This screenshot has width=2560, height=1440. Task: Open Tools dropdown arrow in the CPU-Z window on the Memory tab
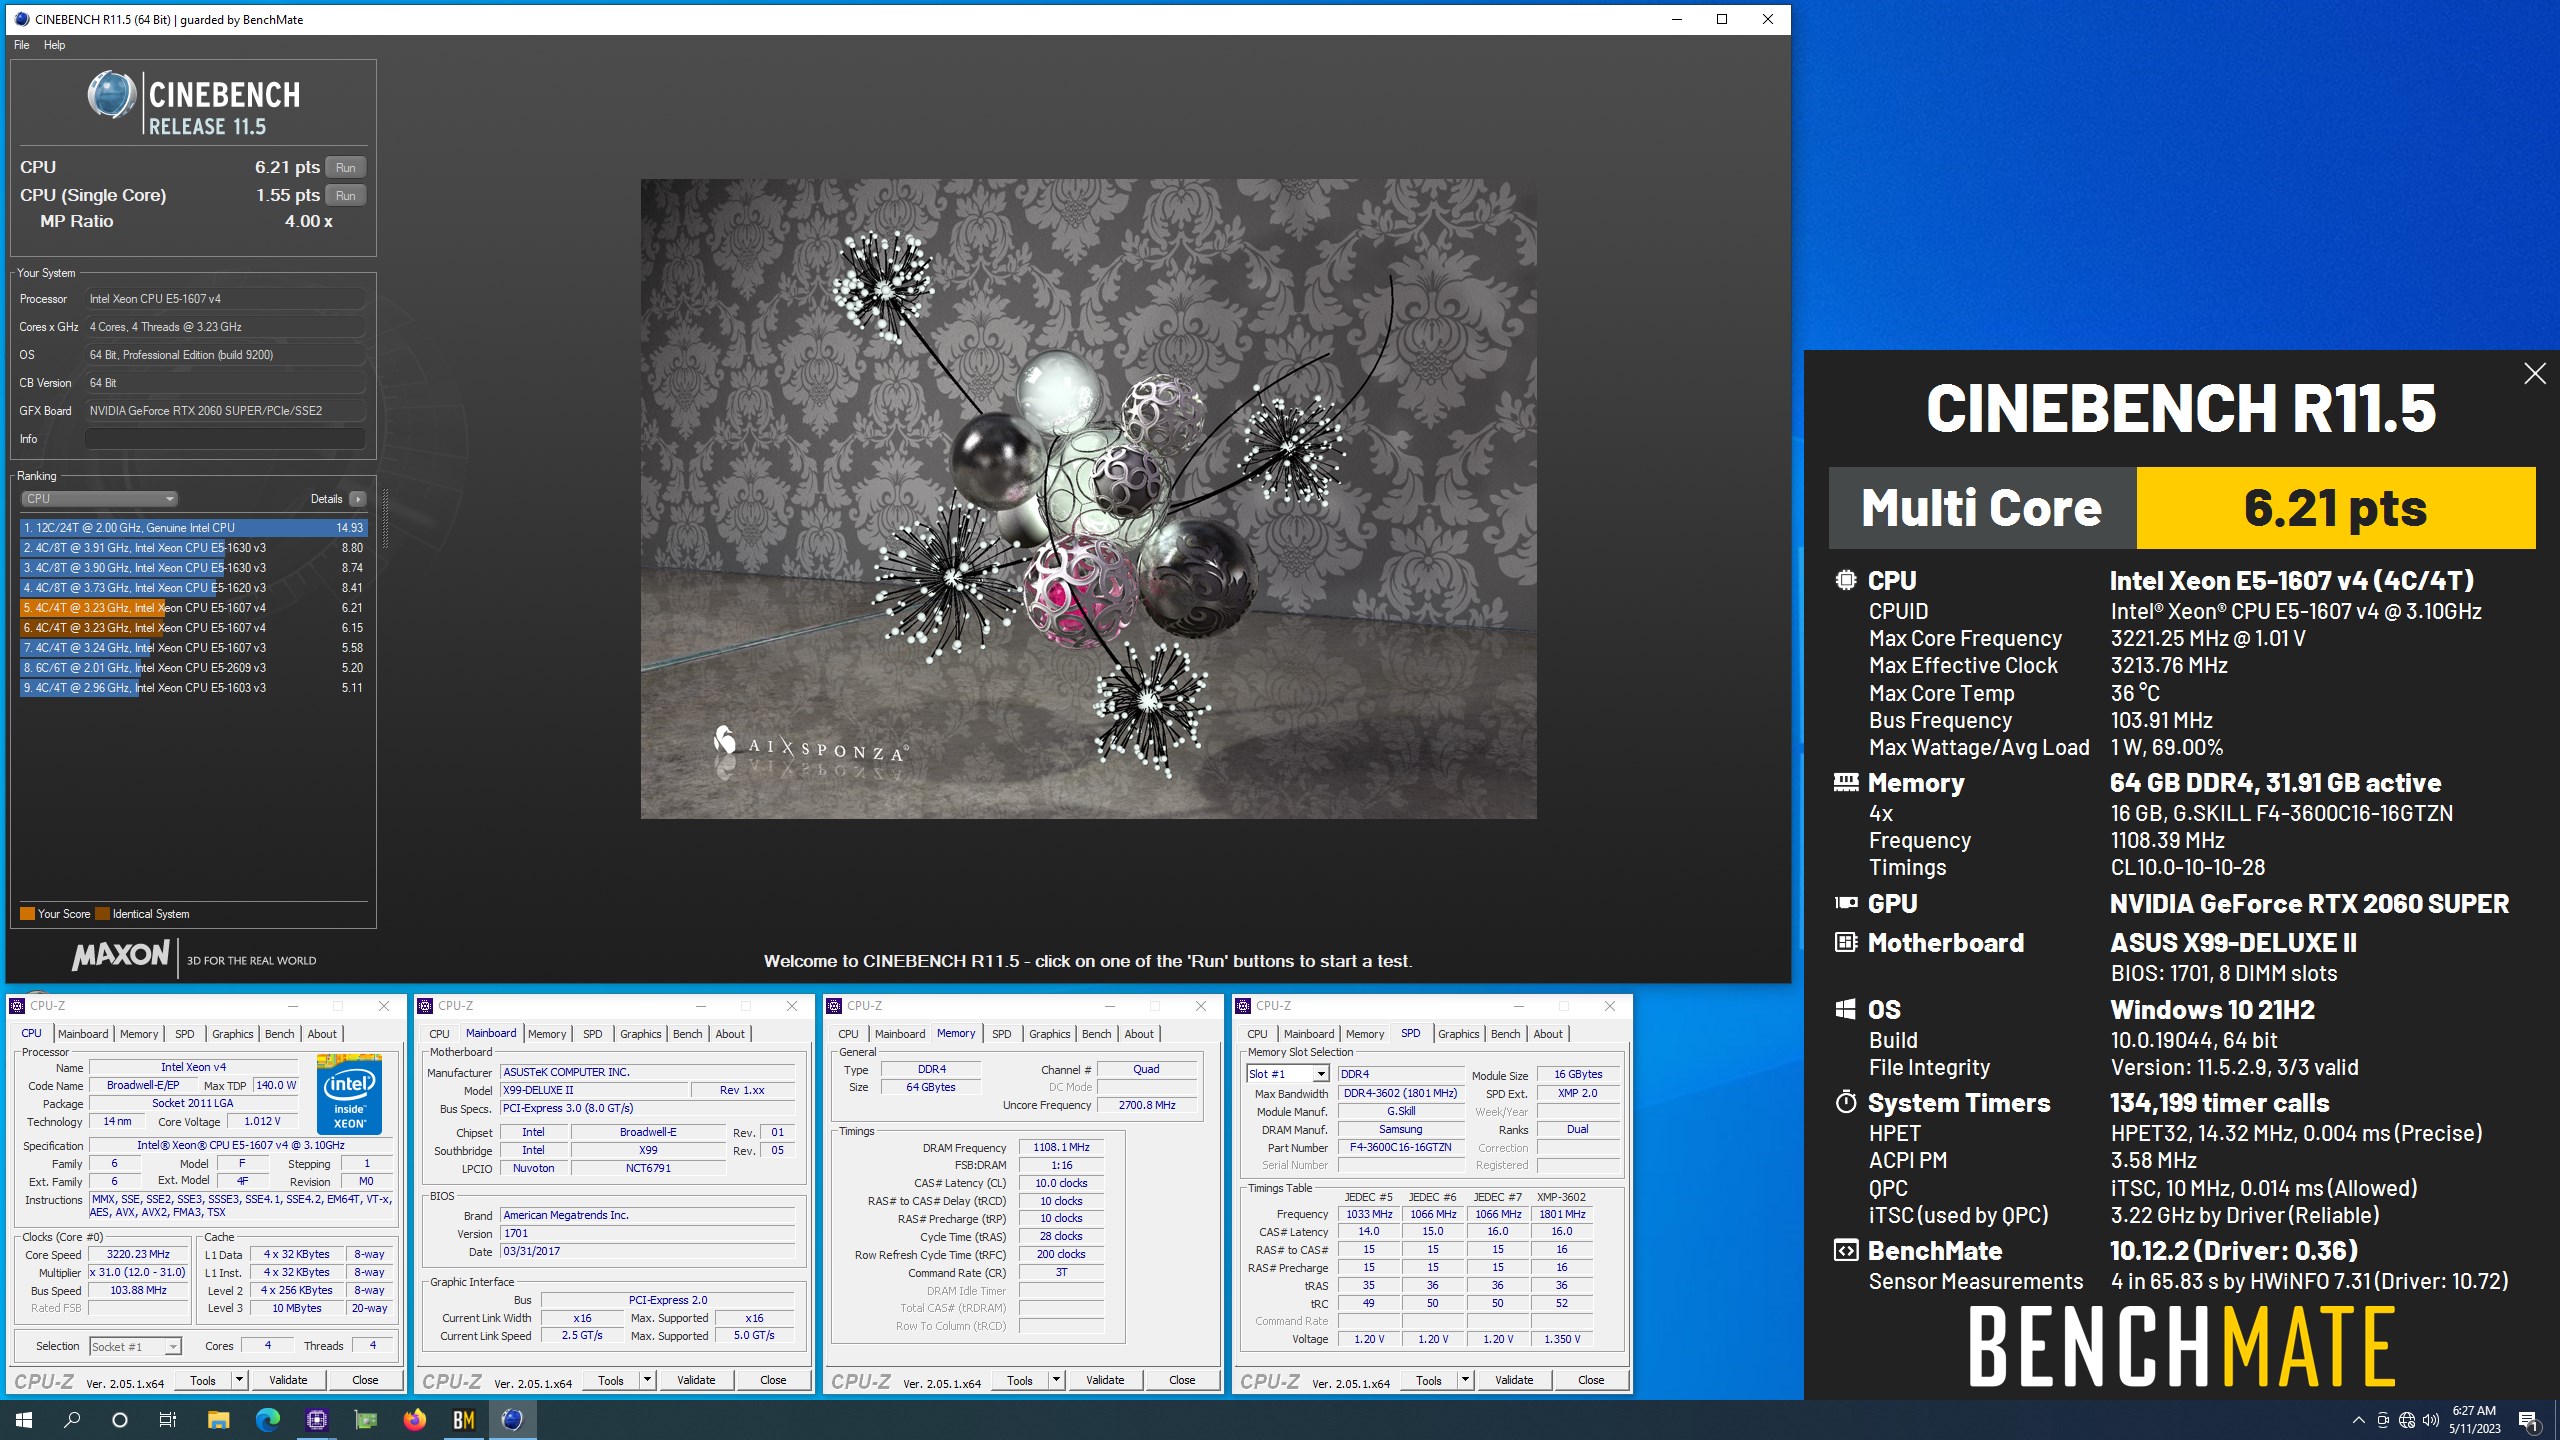point(1056,1380)
